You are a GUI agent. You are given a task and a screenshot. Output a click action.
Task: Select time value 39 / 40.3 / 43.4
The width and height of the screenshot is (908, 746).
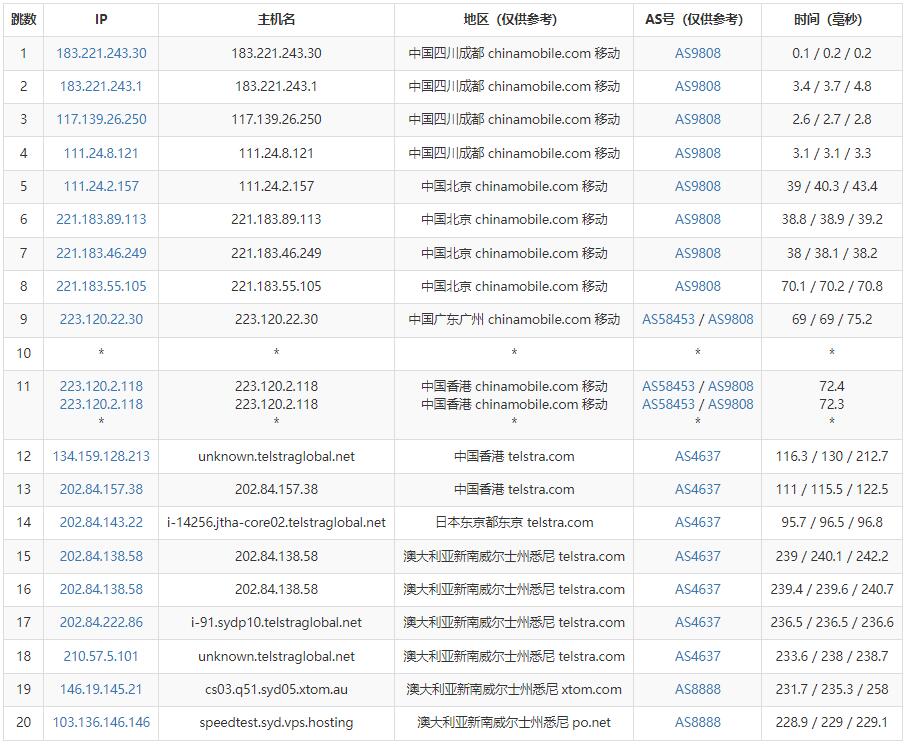click(x=832, y=186)
